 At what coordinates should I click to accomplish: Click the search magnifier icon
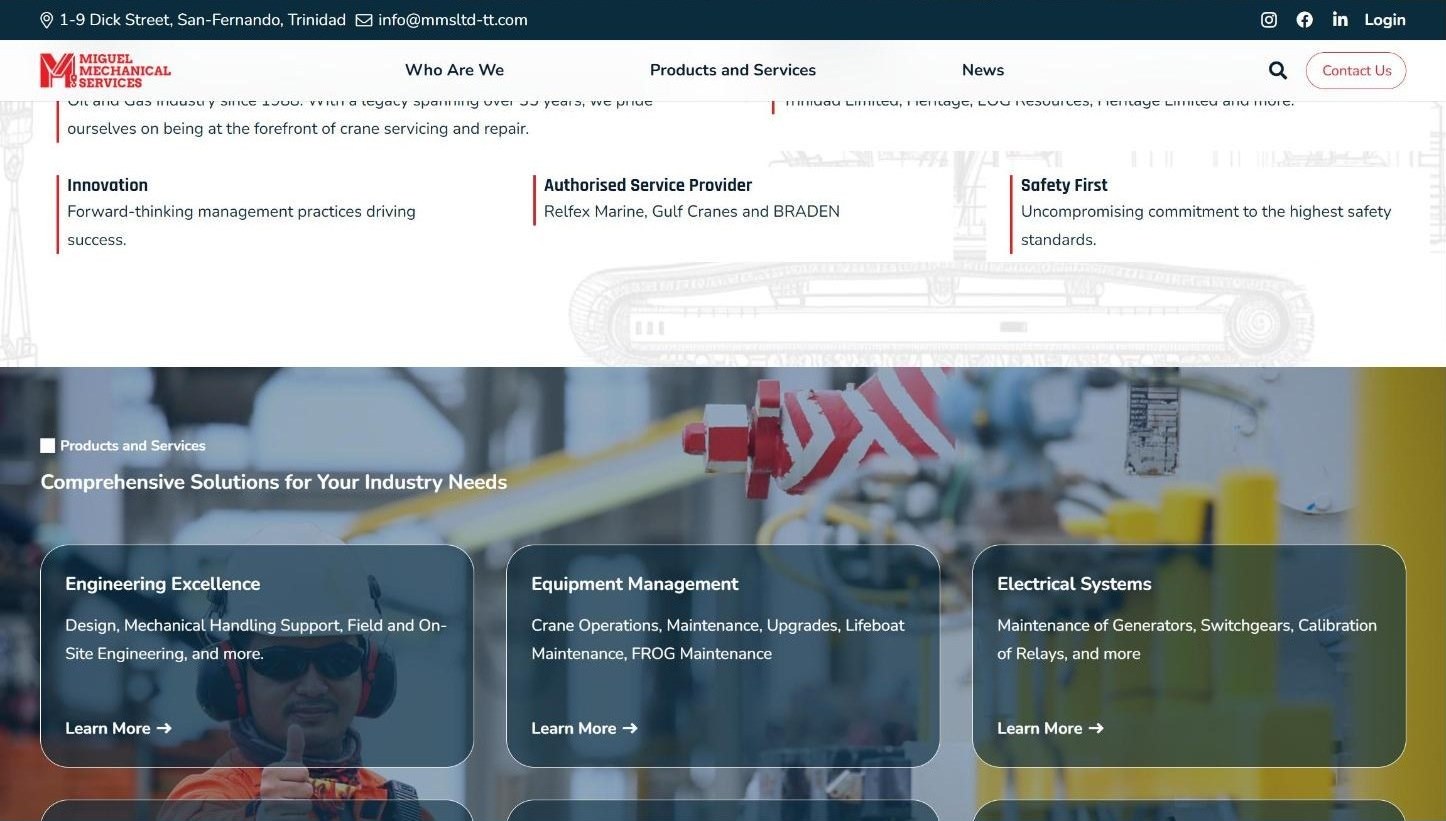[x=1278, y=70]
